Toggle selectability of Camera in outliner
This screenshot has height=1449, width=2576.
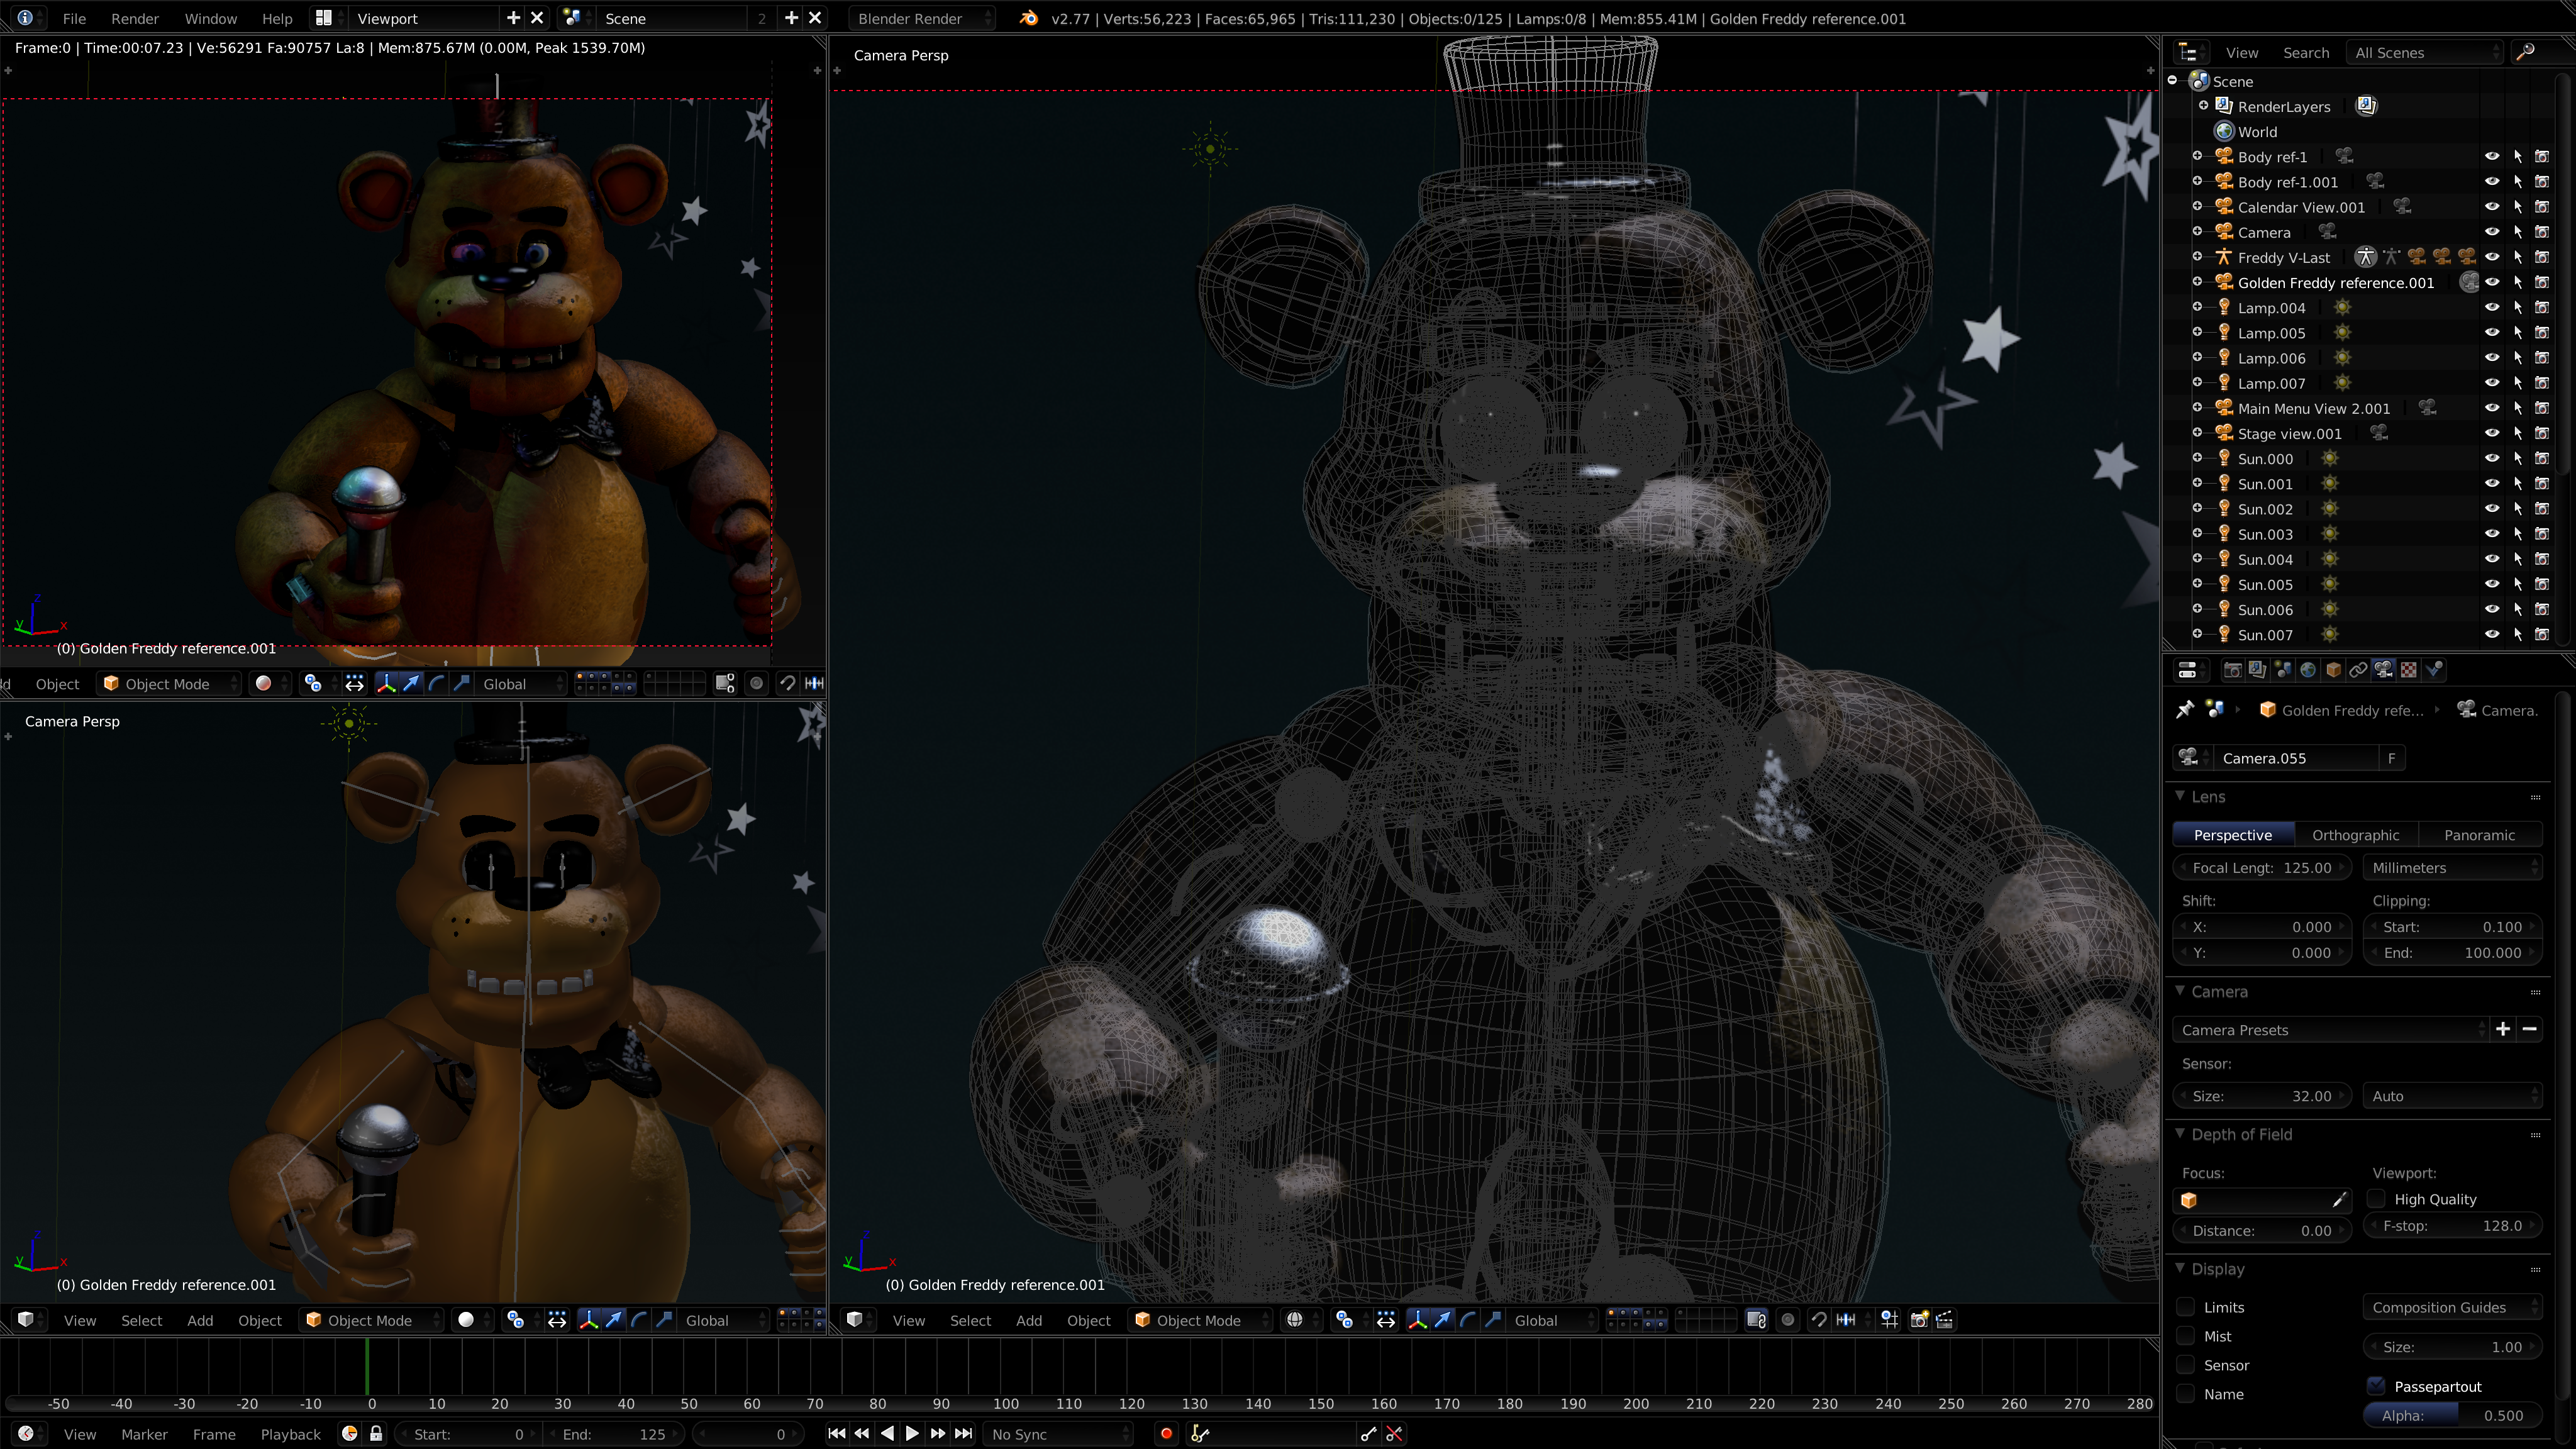[2517, 232]
